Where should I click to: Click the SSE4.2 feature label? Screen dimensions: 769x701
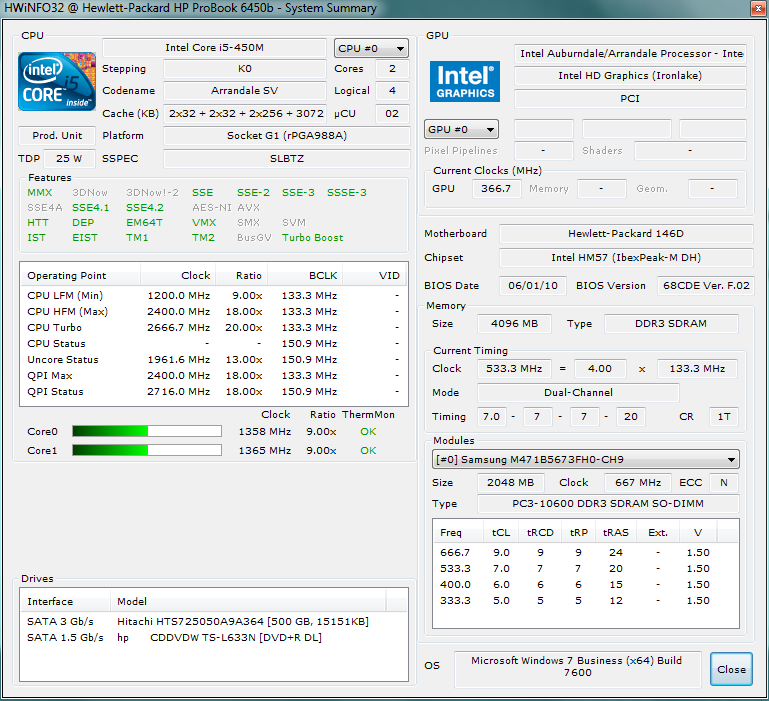point(145,208)
